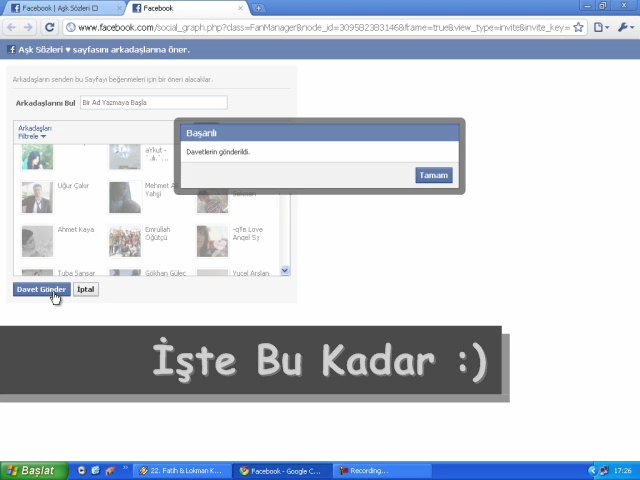This screenshot has height=480, width=640.
Task: Select friend Ahmet Kaya's thumbnail
Action: [37, 241]
